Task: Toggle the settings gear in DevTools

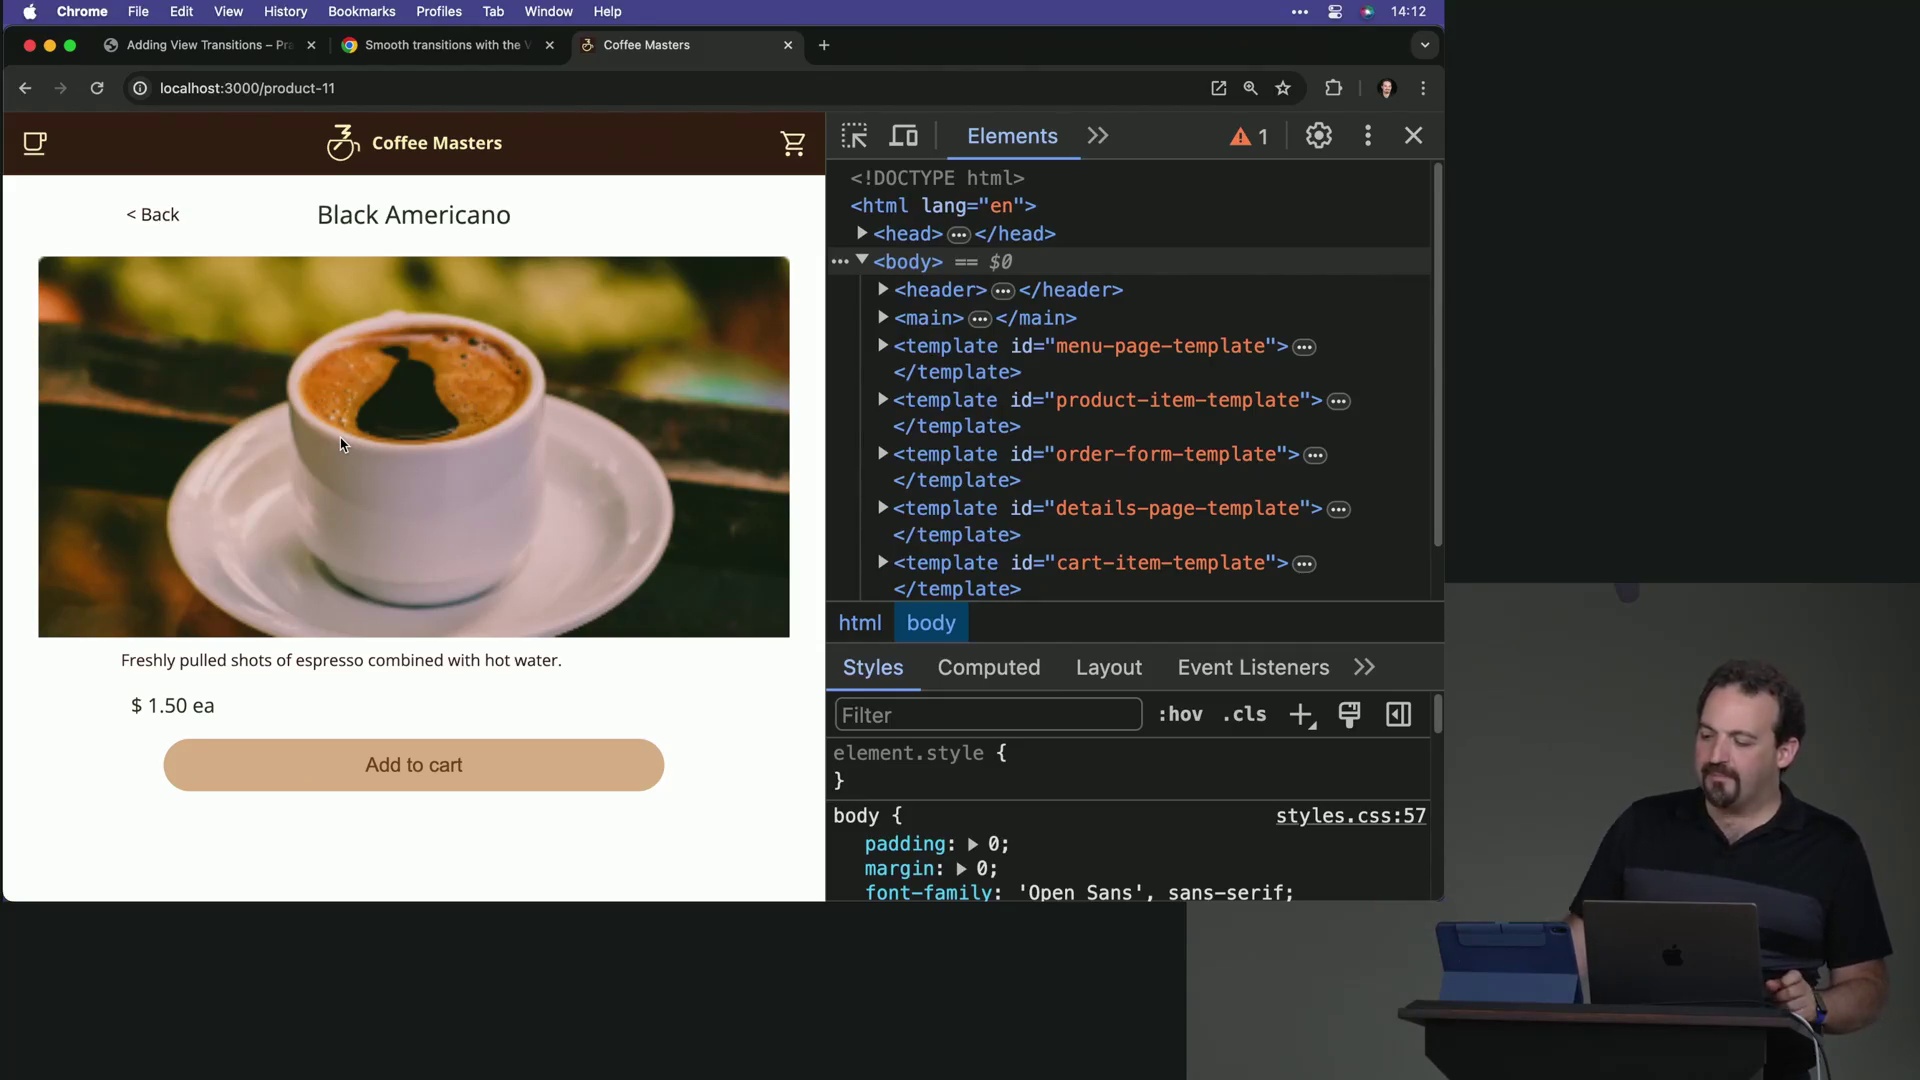Action: pos(1317,136)
